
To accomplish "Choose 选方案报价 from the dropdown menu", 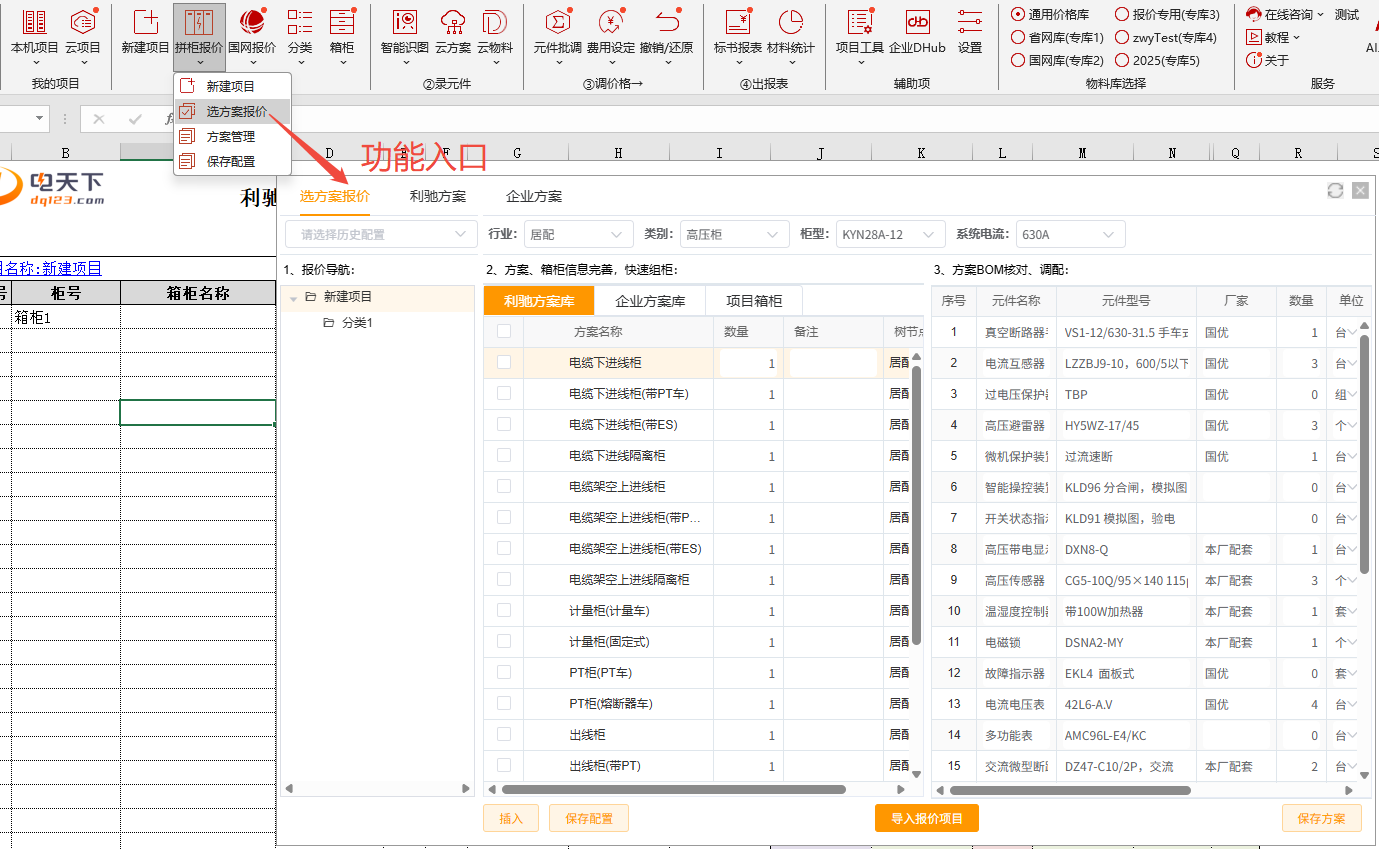I will point(232,111).
